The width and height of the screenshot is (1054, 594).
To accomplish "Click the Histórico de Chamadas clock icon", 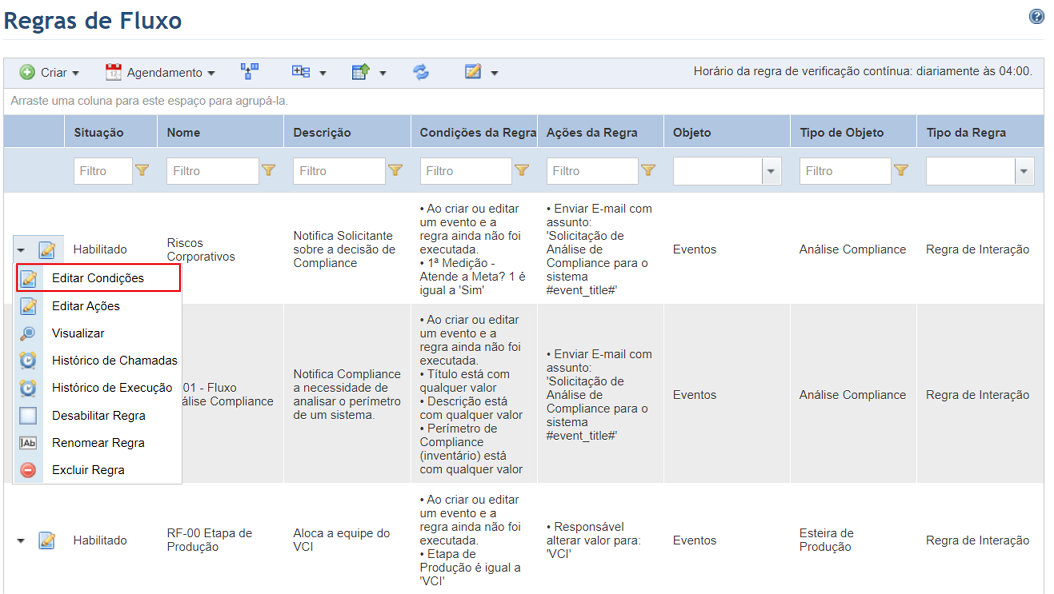I will 28,361.
